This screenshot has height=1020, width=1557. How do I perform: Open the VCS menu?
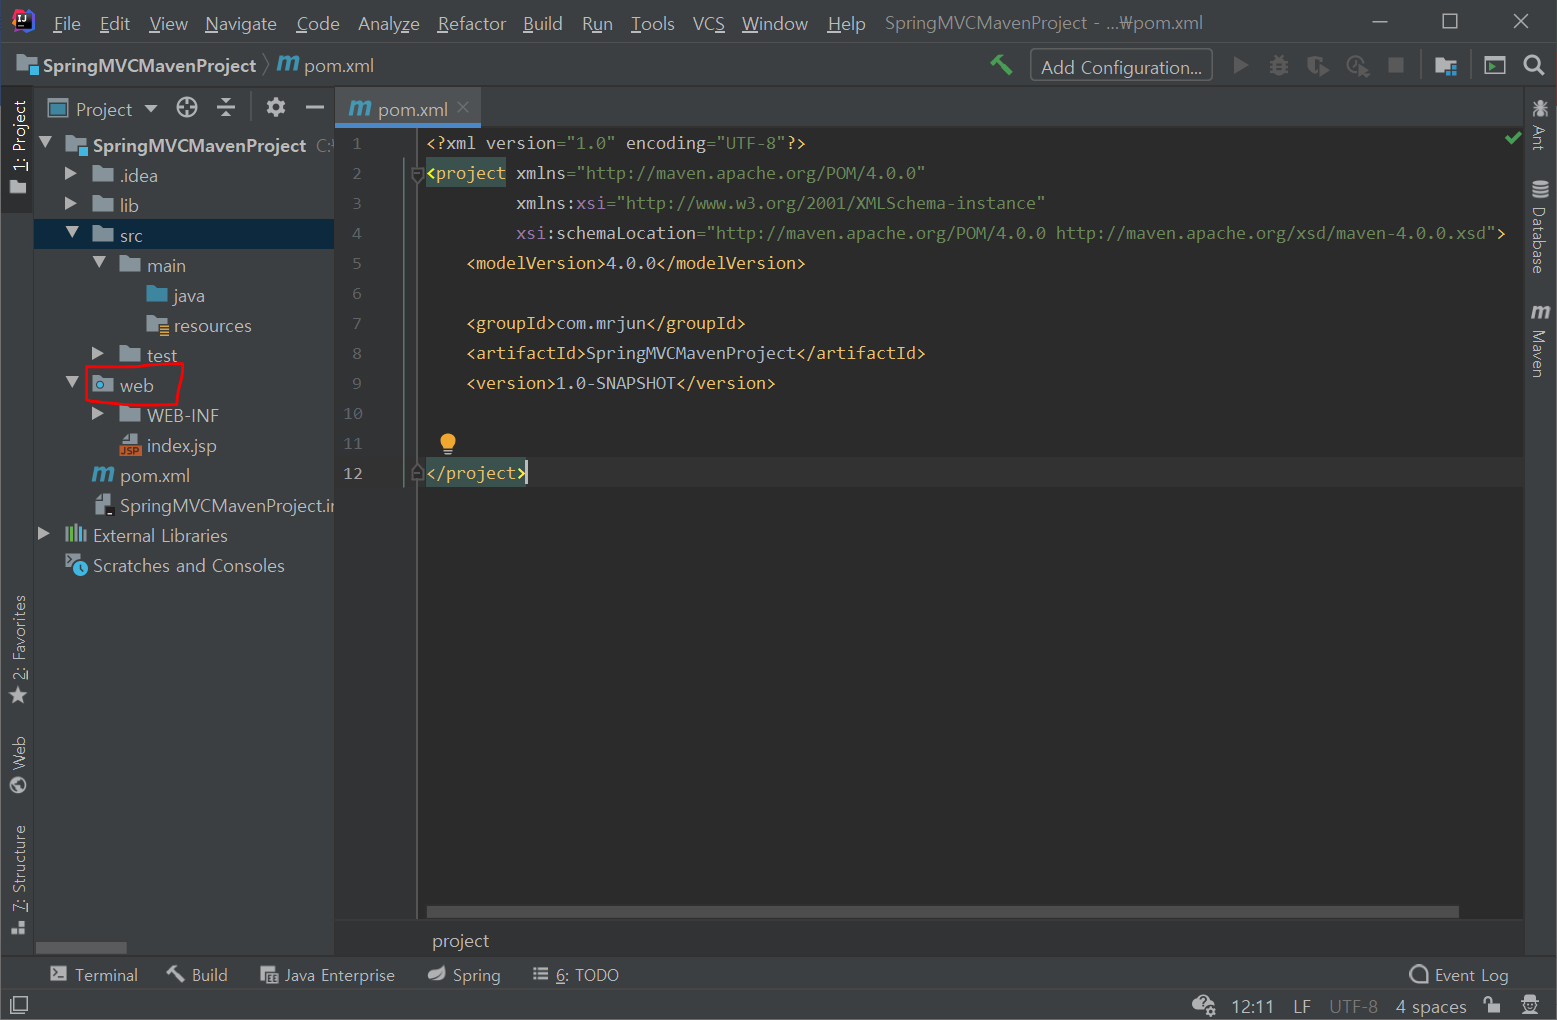pyautogui.click(x=709, y=23)
